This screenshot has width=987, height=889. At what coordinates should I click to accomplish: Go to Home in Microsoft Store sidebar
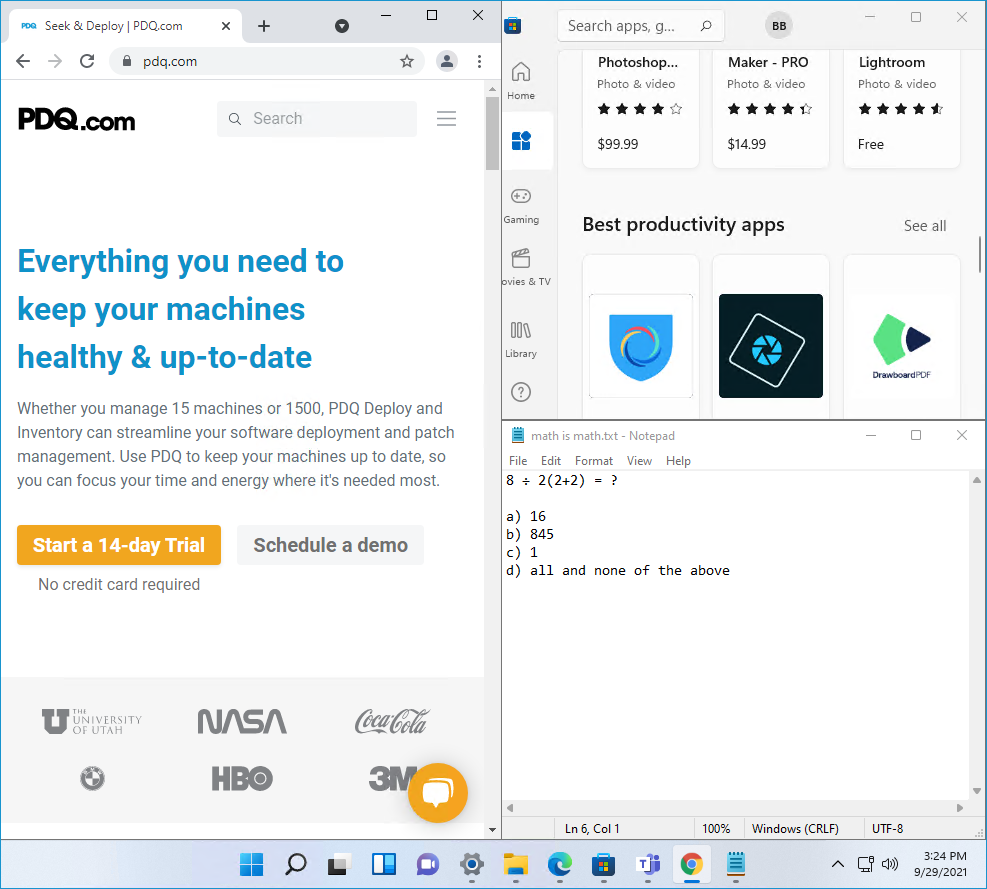[x=521, y=81]
